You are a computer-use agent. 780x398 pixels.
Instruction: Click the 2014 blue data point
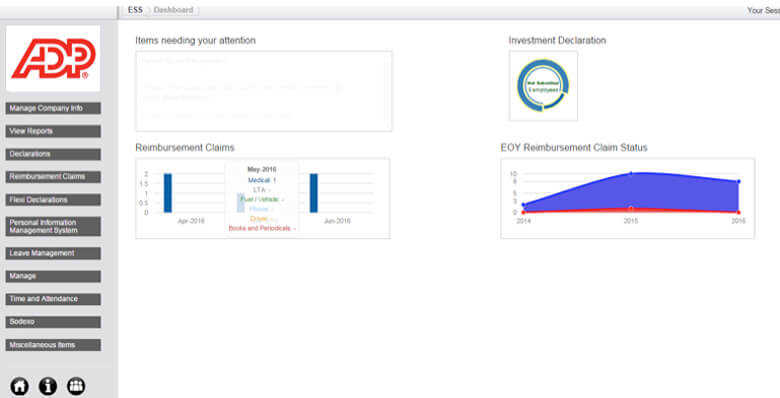point(523,204)
